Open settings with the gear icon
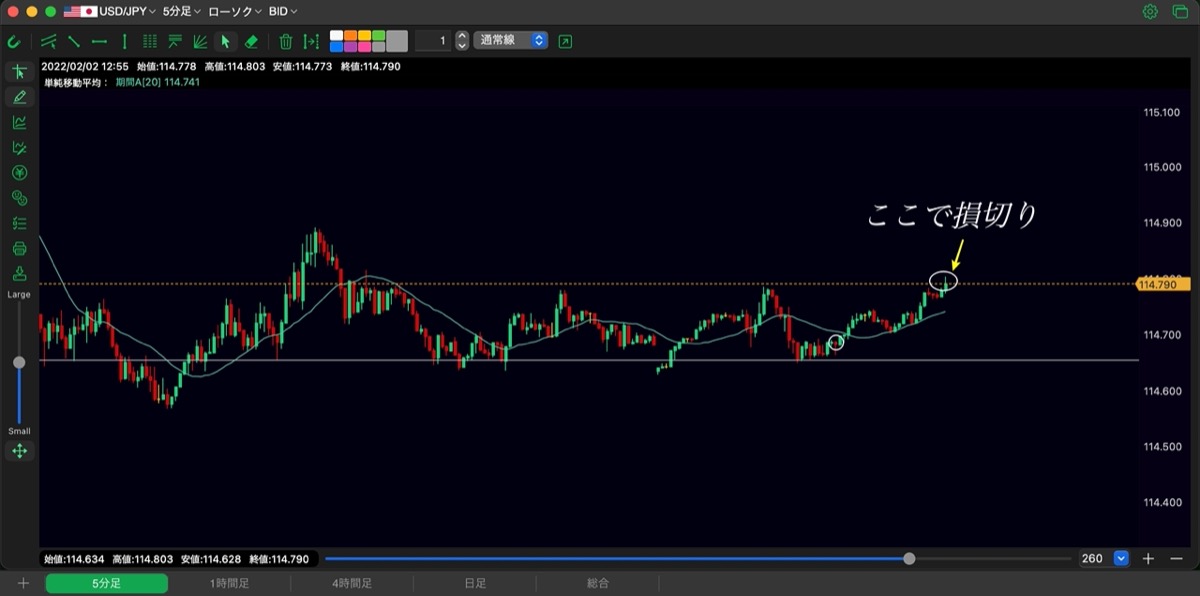 pos(1151,12)
